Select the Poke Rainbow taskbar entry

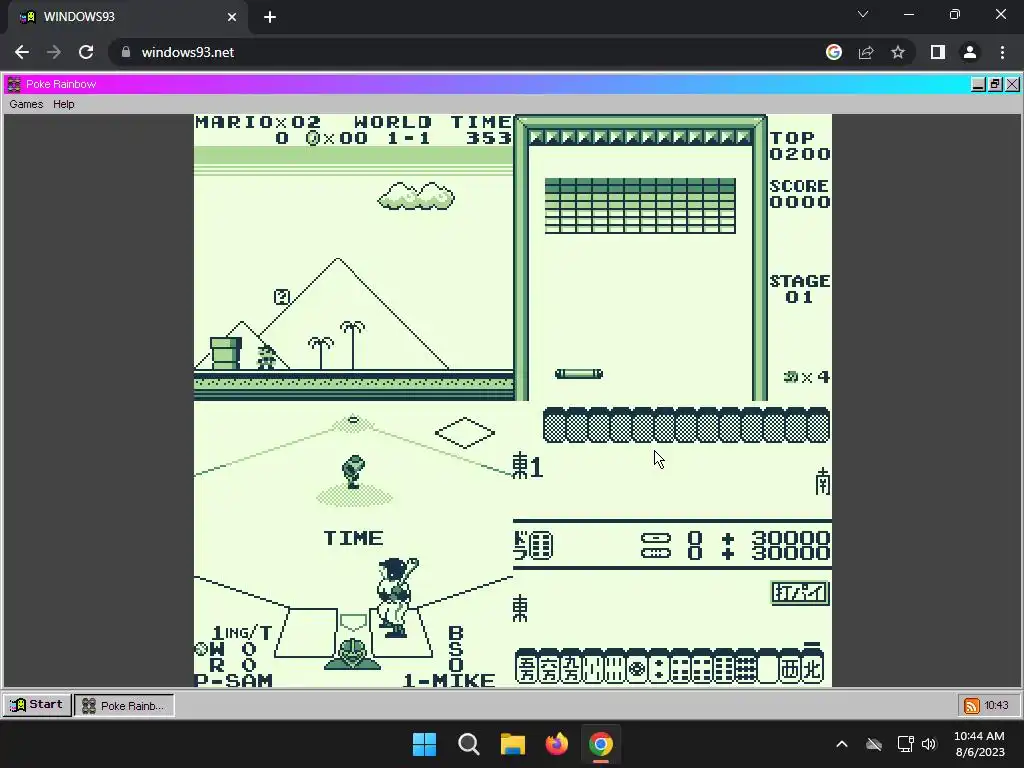point(124,705)
